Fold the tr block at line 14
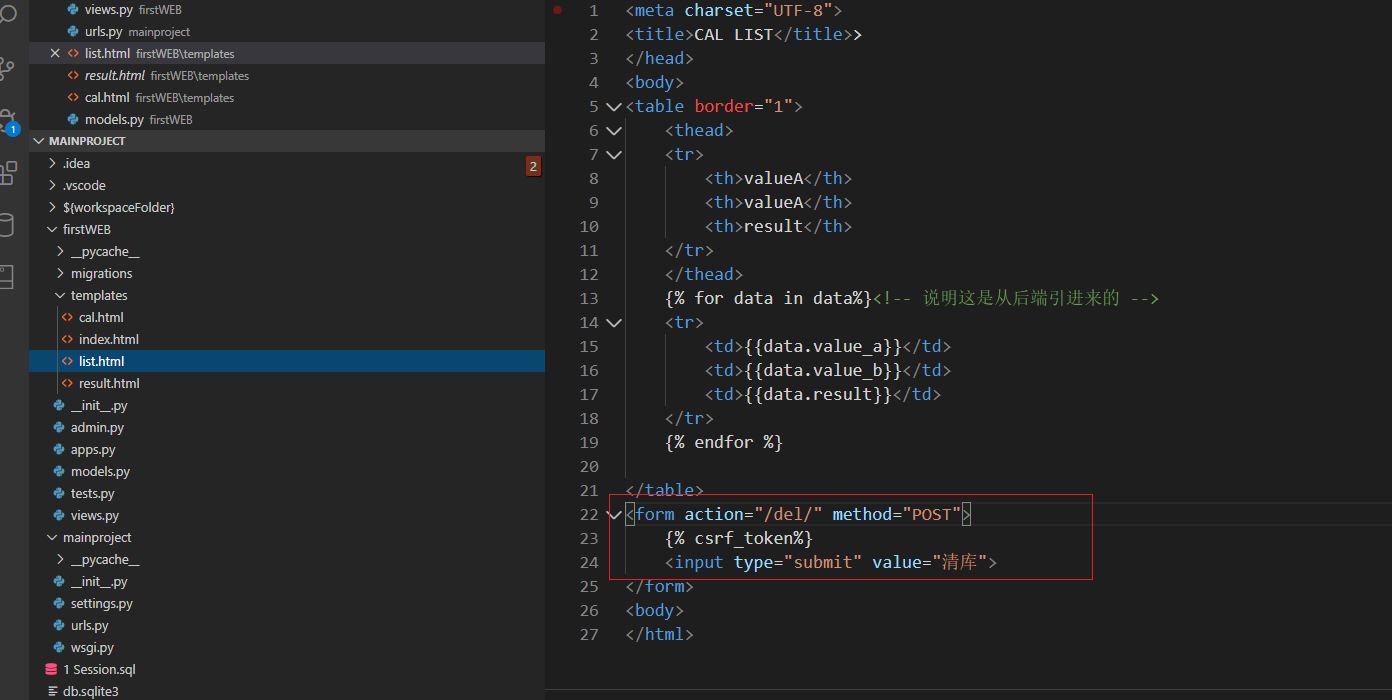Viewport: 1392px width, 700px height. (x=614, y=322)
